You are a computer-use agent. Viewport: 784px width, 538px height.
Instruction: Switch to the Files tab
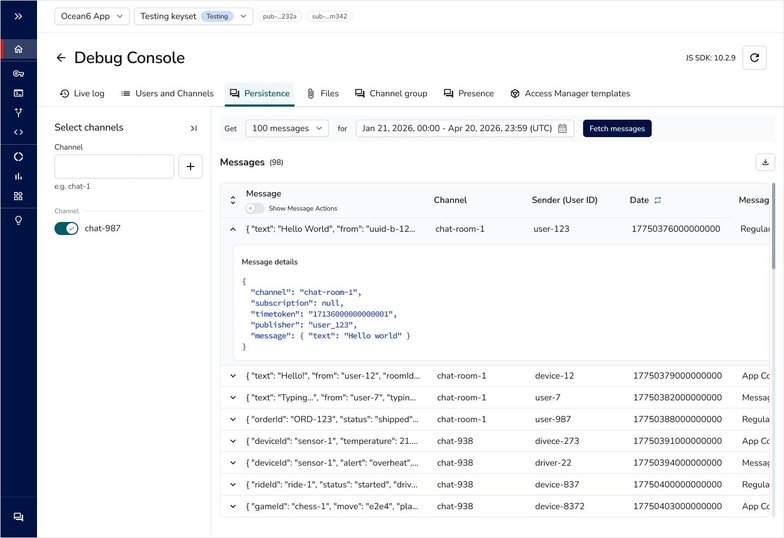point(322,94)
